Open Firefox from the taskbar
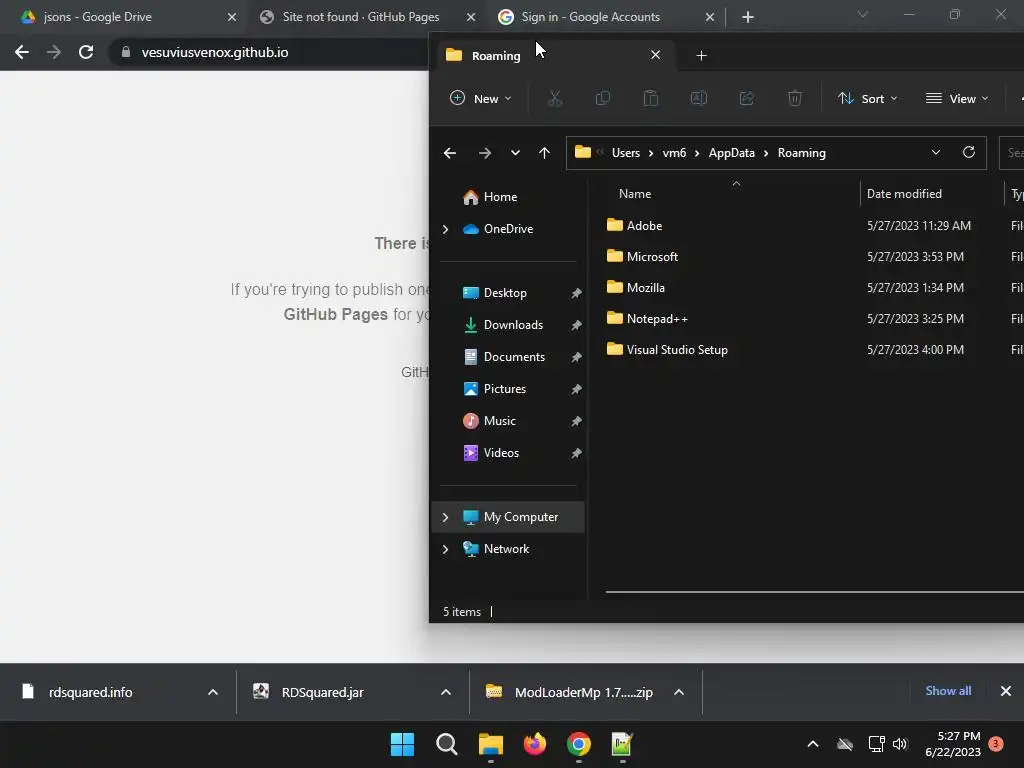The width and height of the screenshot is (1024, 768). tap(535, 744)
